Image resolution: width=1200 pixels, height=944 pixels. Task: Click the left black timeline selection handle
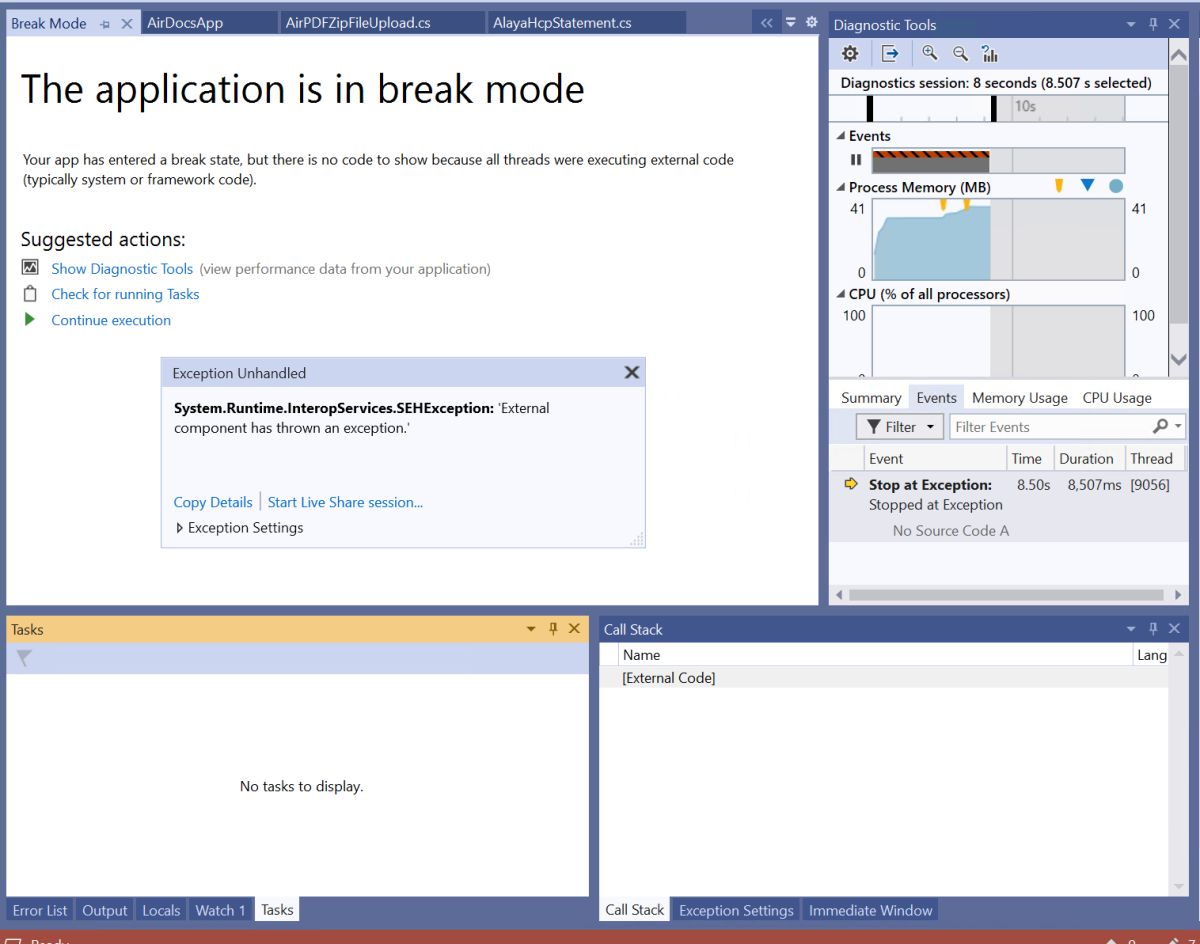(870, 108)
